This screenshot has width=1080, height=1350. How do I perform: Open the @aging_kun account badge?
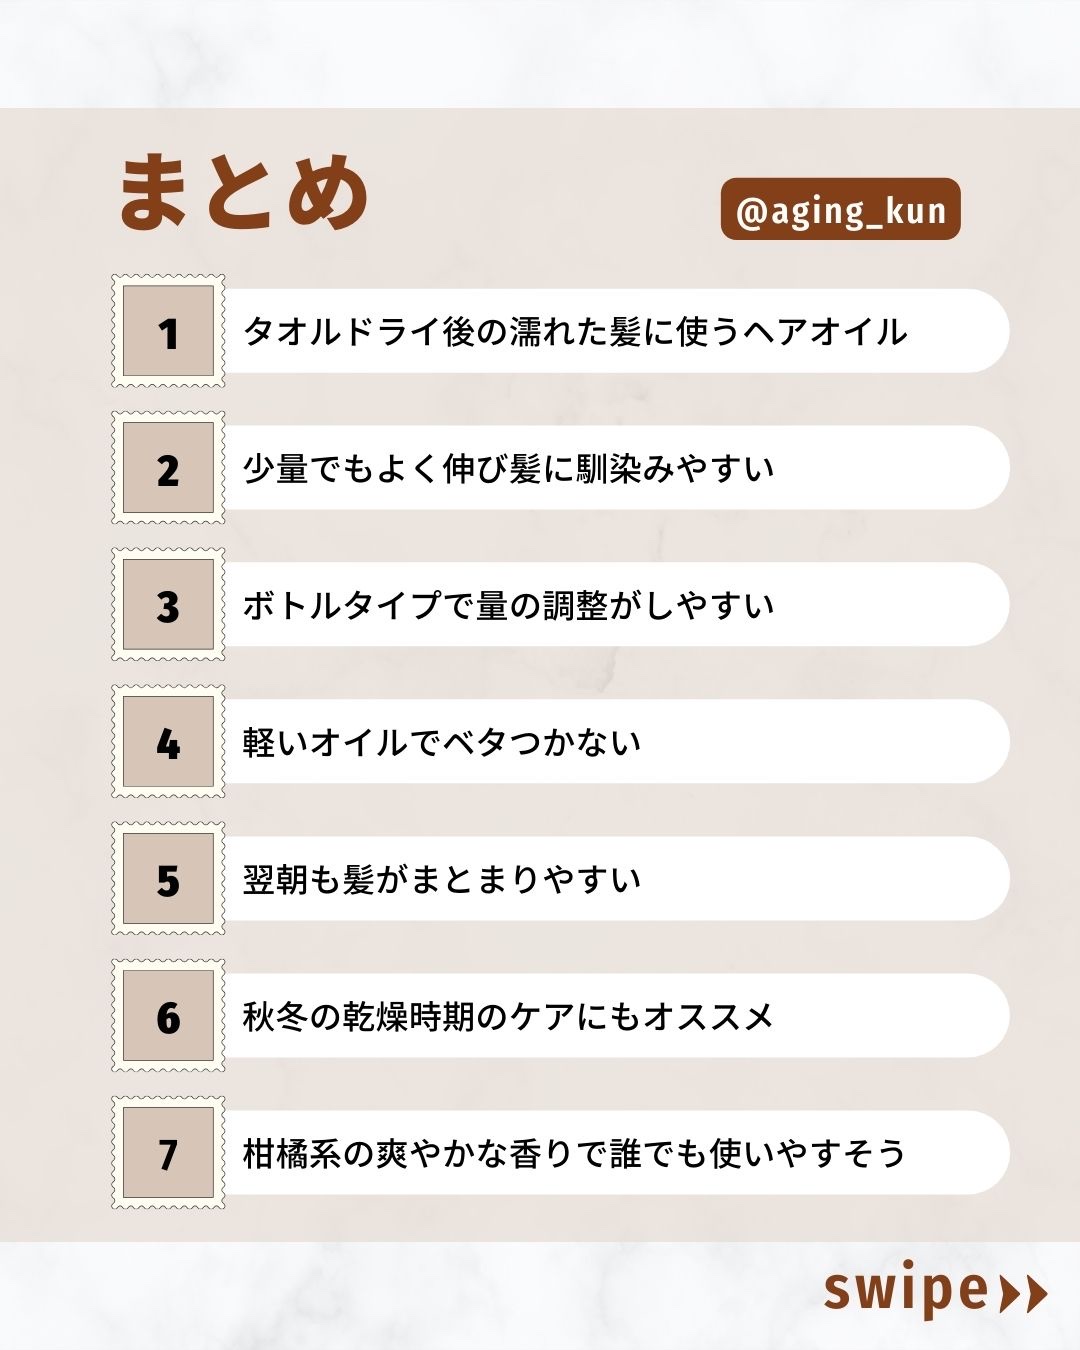pyautogui.click(x=840, y=210)
